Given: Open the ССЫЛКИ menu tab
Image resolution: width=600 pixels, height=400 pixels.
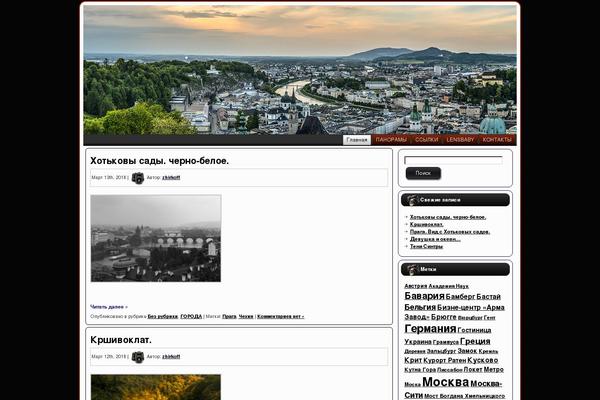Looking at the screenshot, I should coord(426,140).
